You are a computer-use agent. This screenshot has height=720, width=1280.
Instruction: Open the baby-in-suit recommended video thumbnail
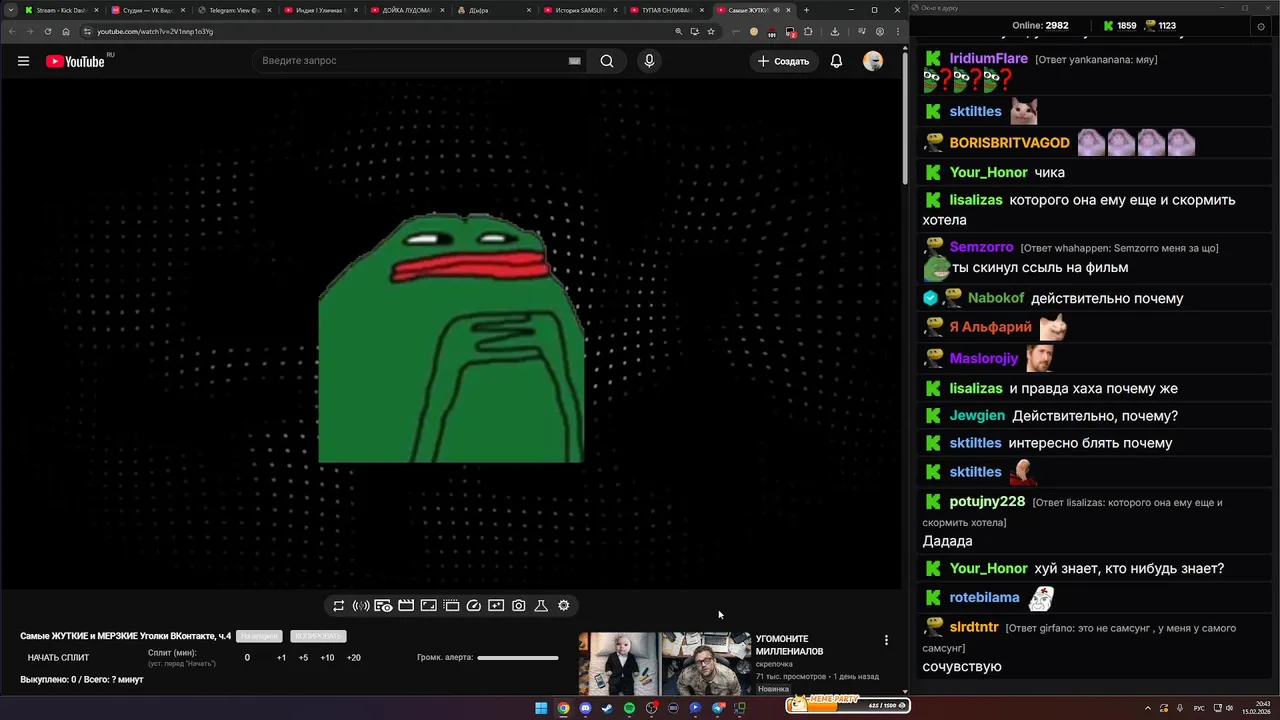[618, 664]
